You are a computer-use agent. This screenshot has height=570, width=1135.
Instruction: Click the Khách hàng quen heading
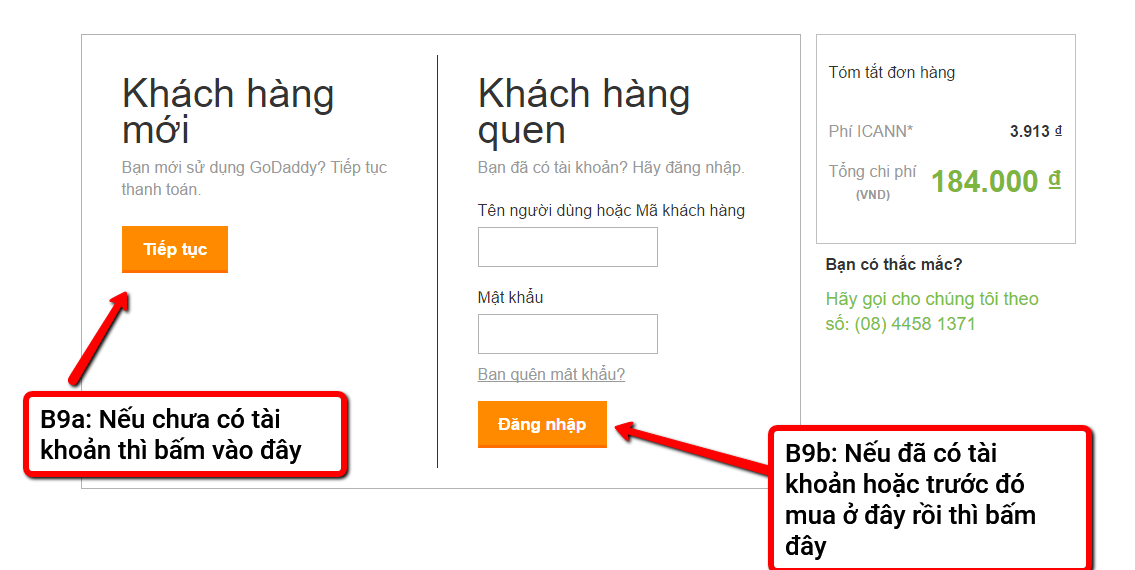584,111
